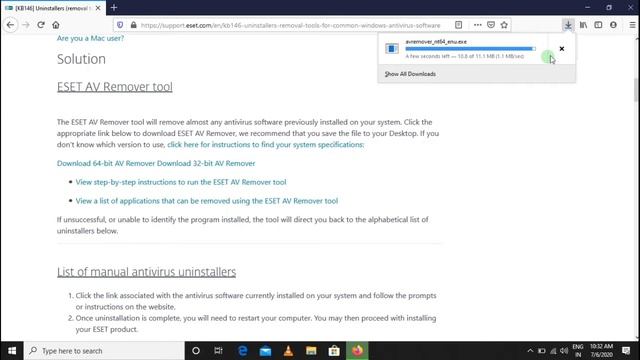Follow the 'Are you a Mac user?' link
Viewport: 640px width, 360px height.
point(90,38)
